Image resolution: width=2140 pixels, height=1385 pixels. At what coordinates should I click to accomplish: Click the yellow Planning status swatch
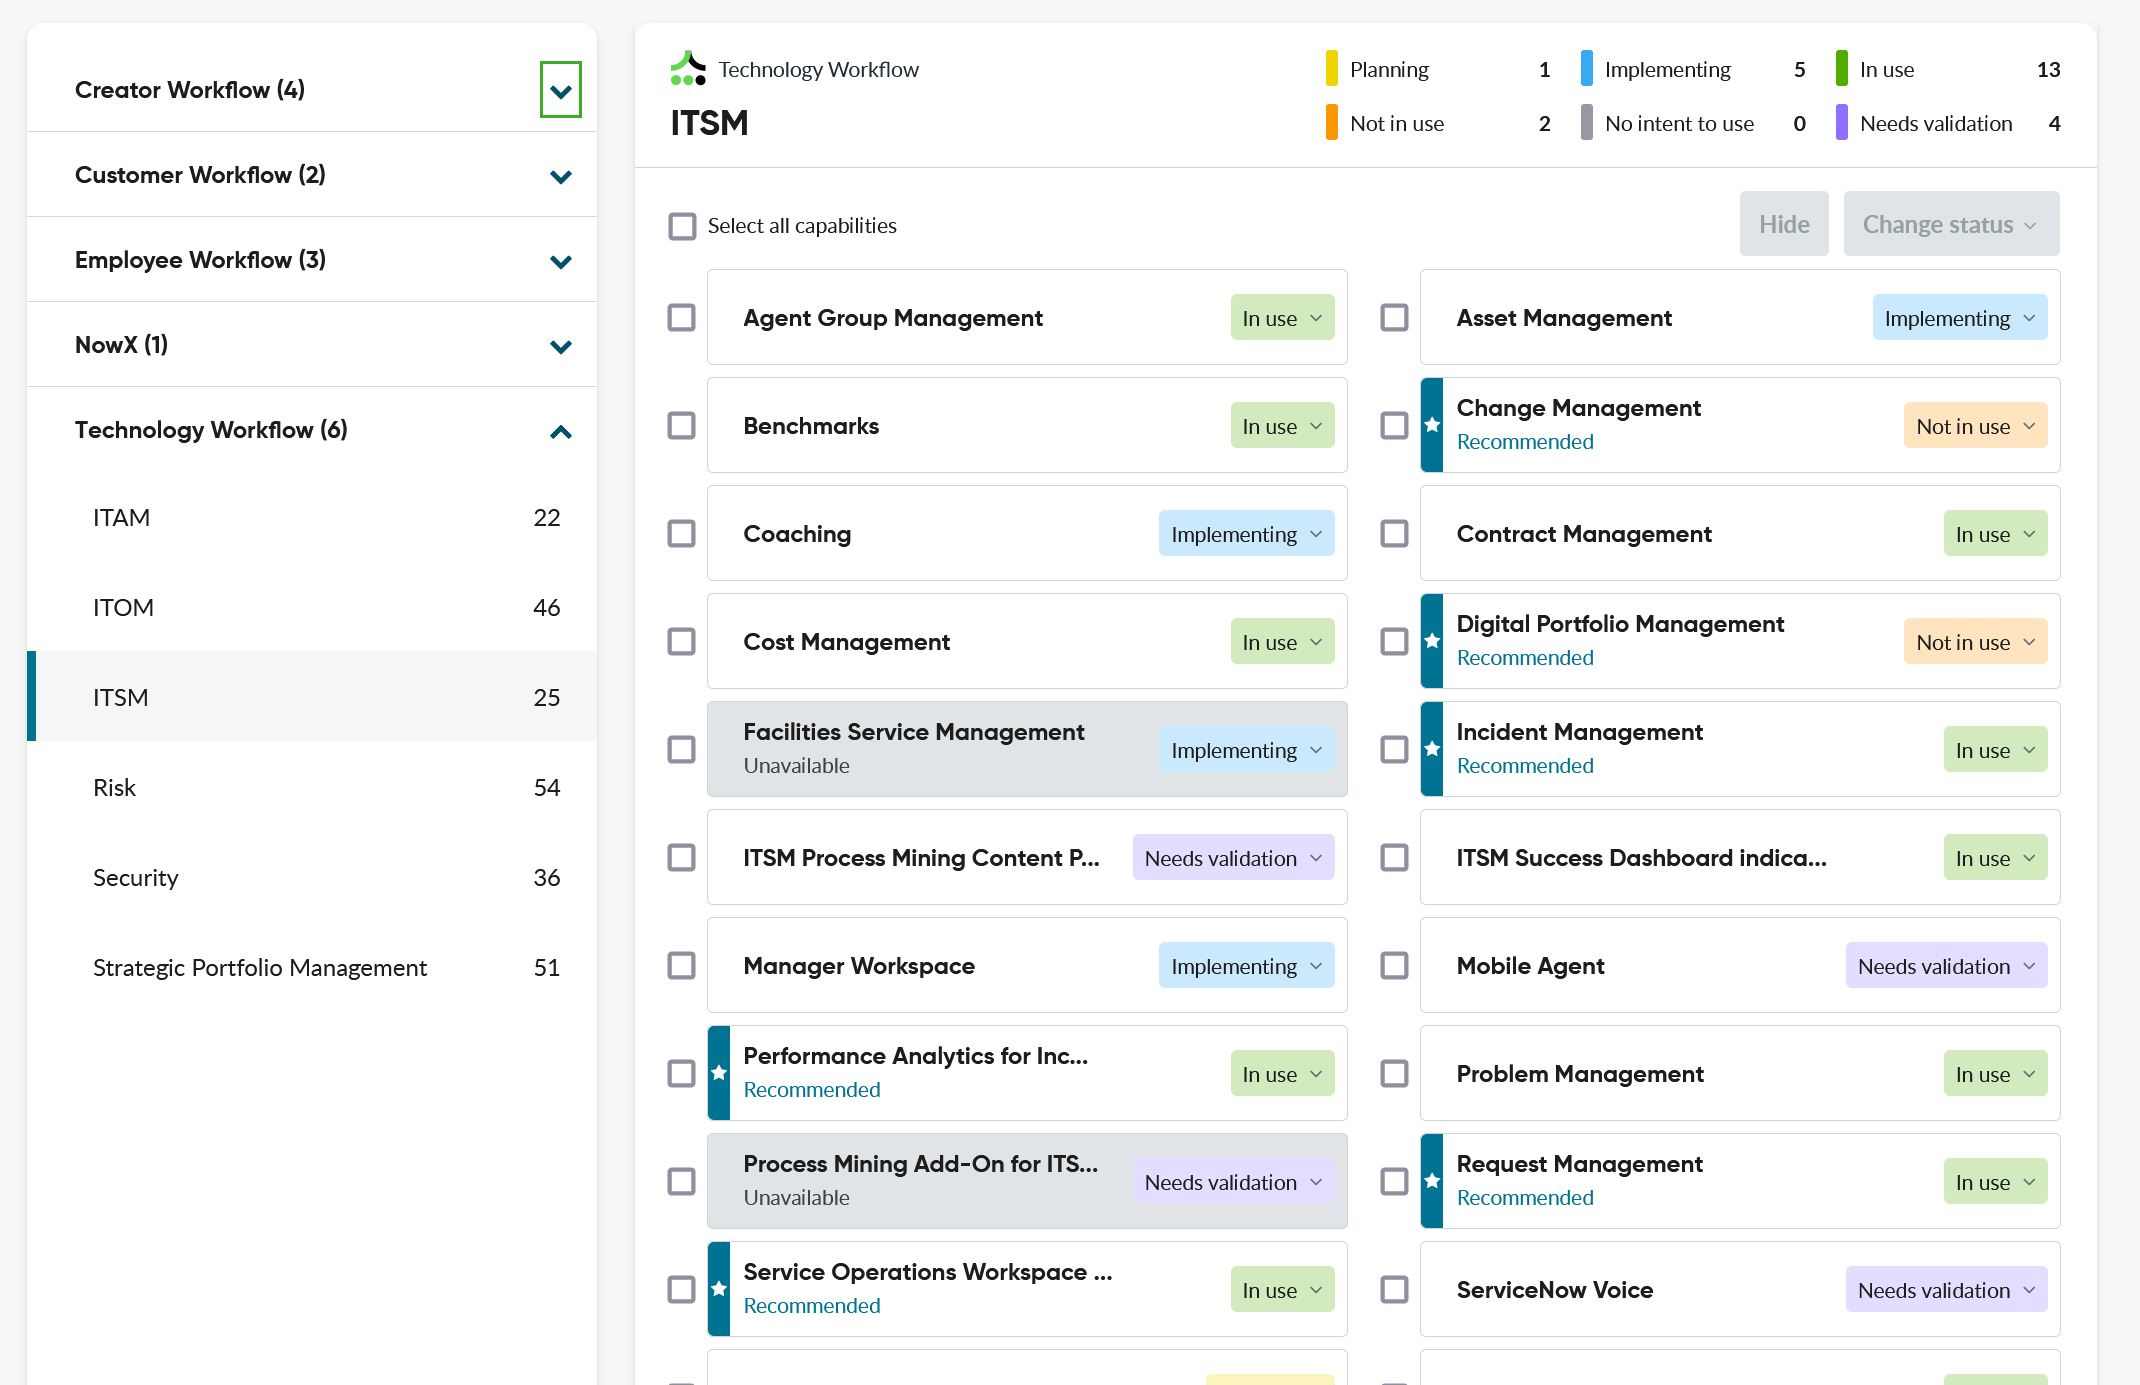click(1332, 68)
